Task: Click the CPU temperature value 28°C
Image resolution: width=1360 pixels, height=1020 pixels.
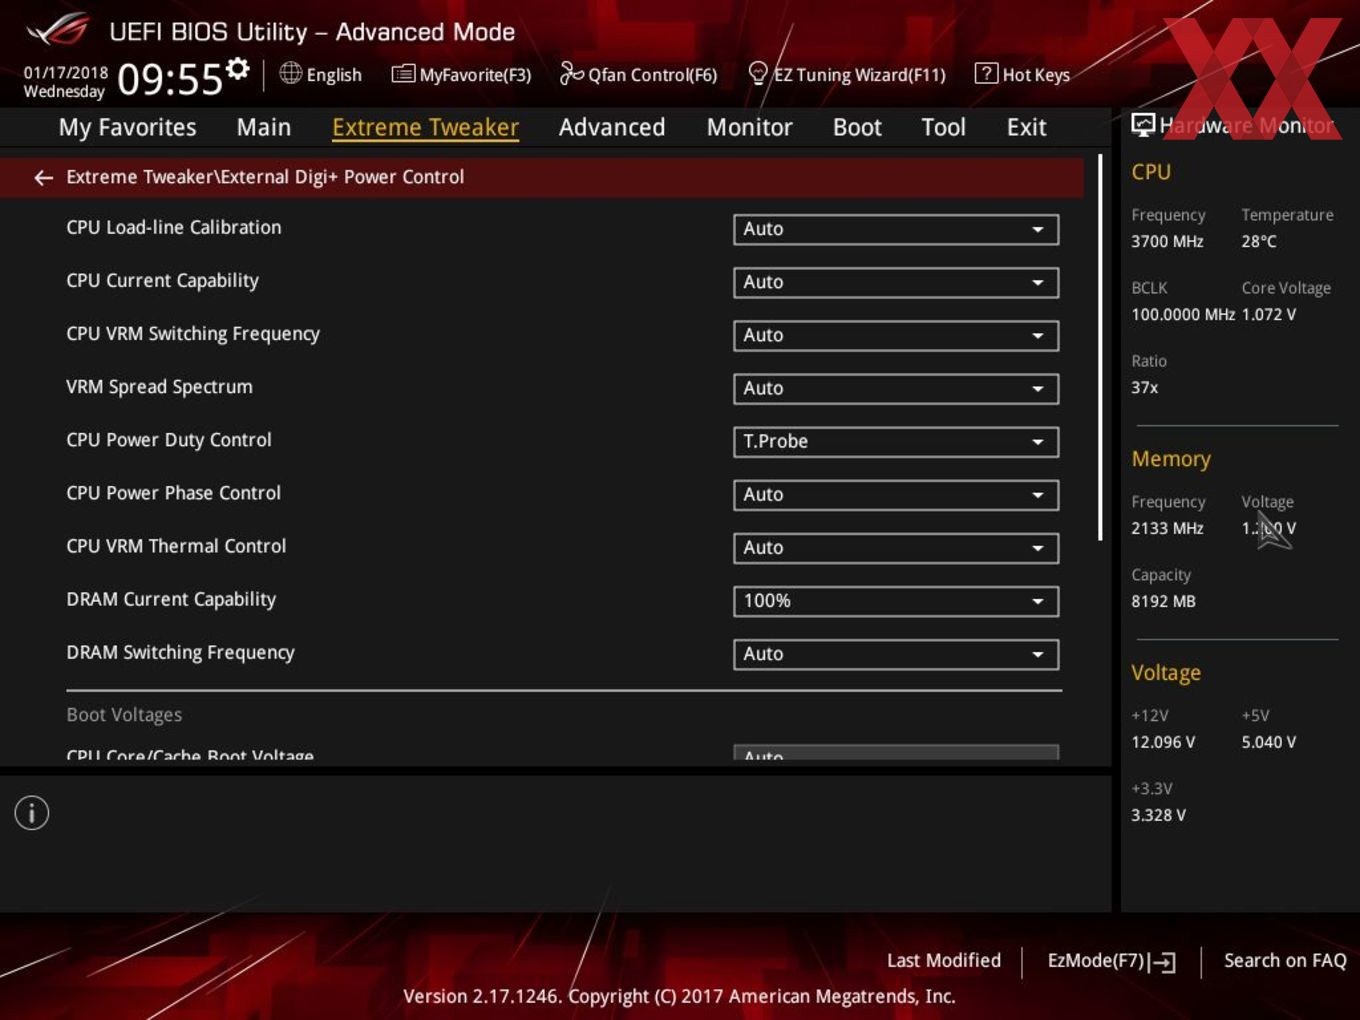Action: pos(1259,241)
